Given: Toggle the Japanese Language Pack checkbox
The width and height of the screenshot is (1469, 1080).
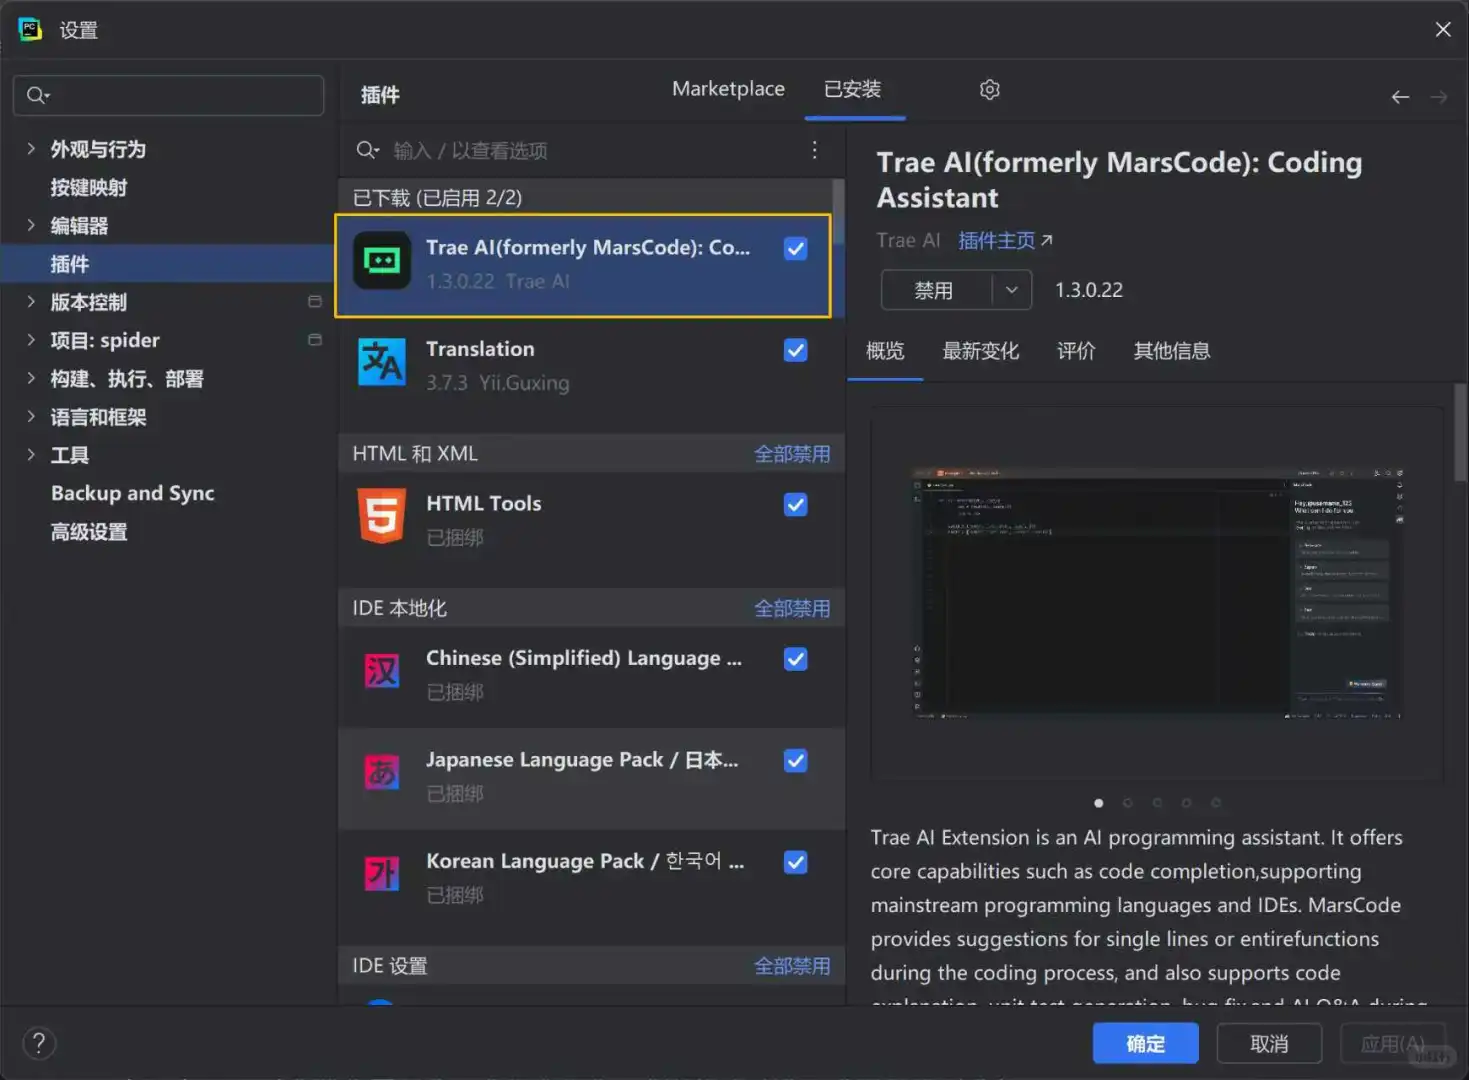Looking at the screenshot, I should point(796,761).
